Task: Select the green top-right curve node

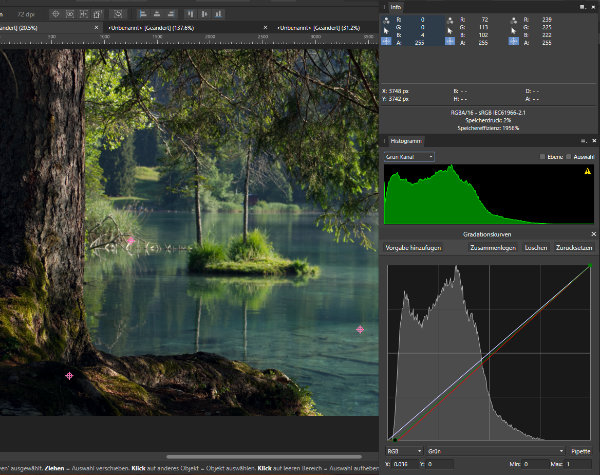Action: (x=590, y=265)
